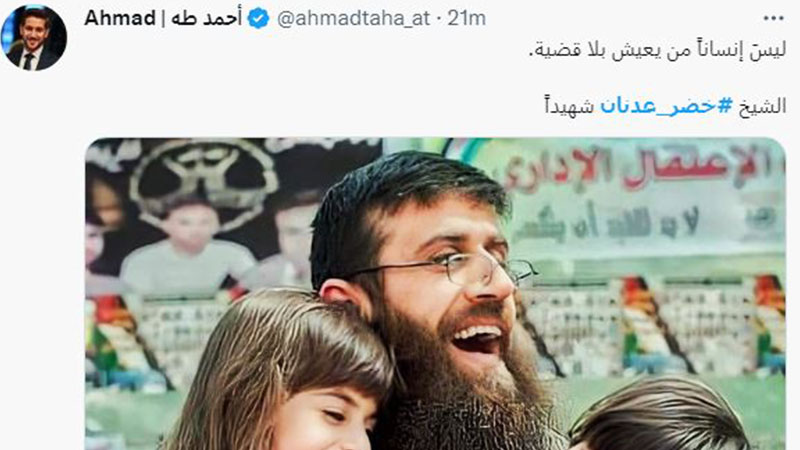Open the tweet's 21m timestamp link

(x=467, y=19)
